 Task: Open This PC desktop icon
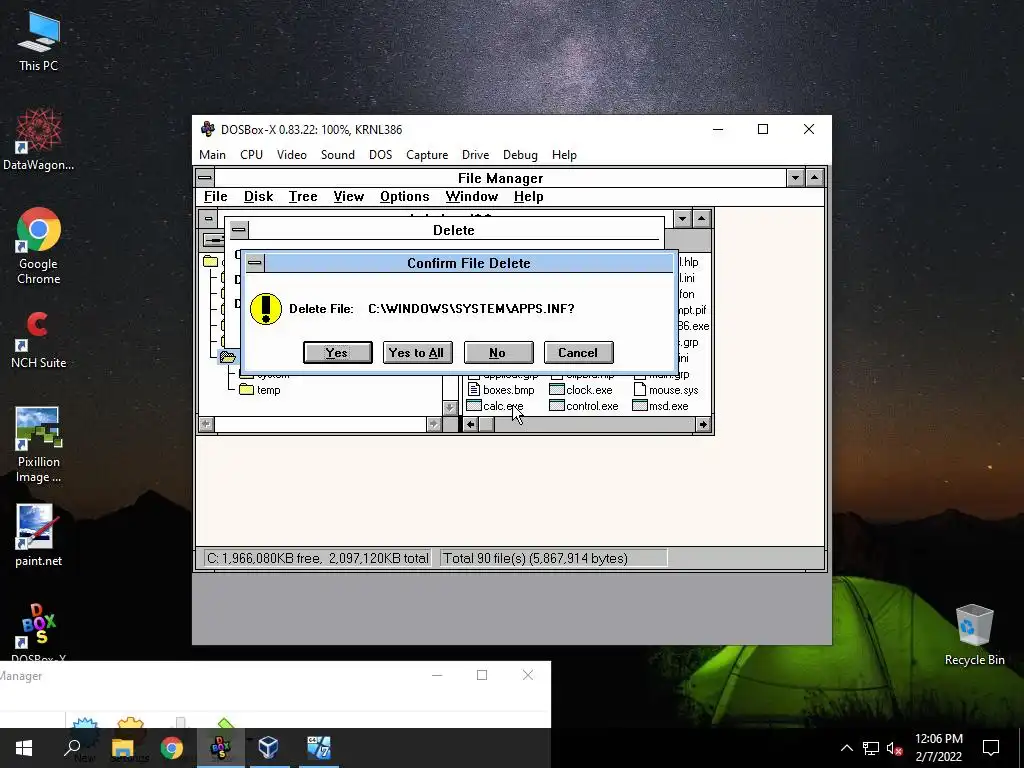(39, 41)
